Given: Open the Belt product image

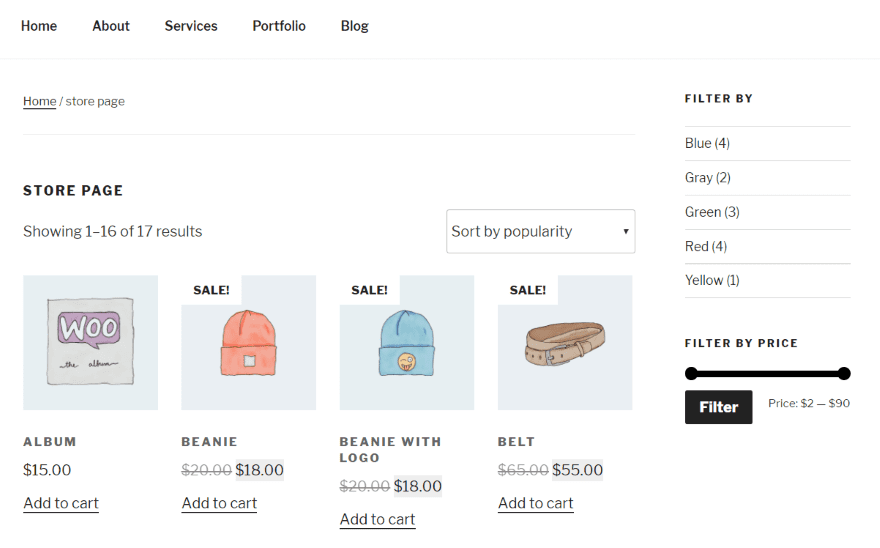Looking at the screenshot, I should point(565,342).
